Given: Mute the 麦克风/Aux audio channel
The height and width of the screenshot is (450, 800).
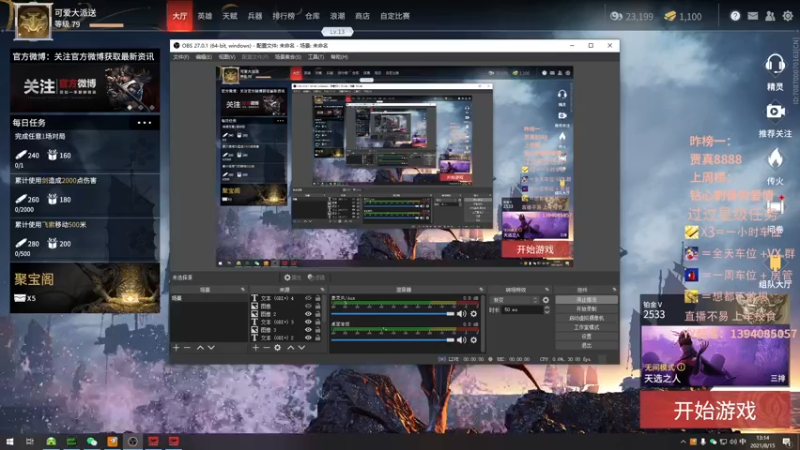Looking at the screenshot, I should [462, 314].
